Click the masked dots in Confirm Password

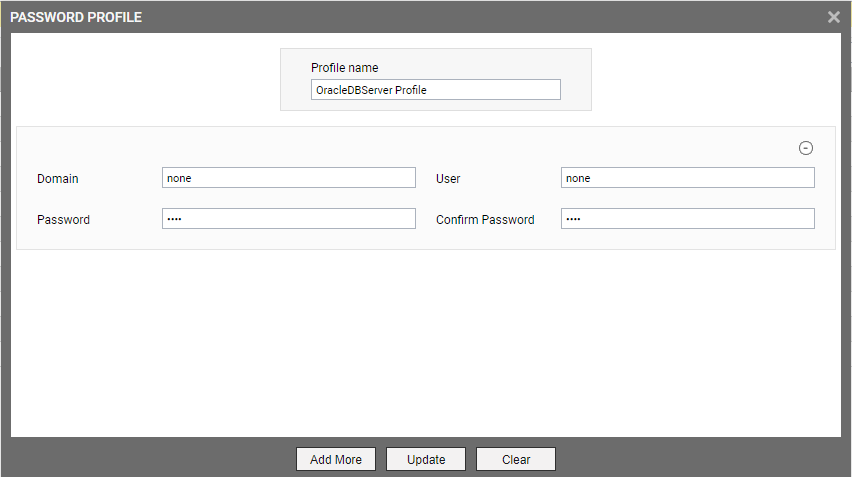tap(573, 219)
